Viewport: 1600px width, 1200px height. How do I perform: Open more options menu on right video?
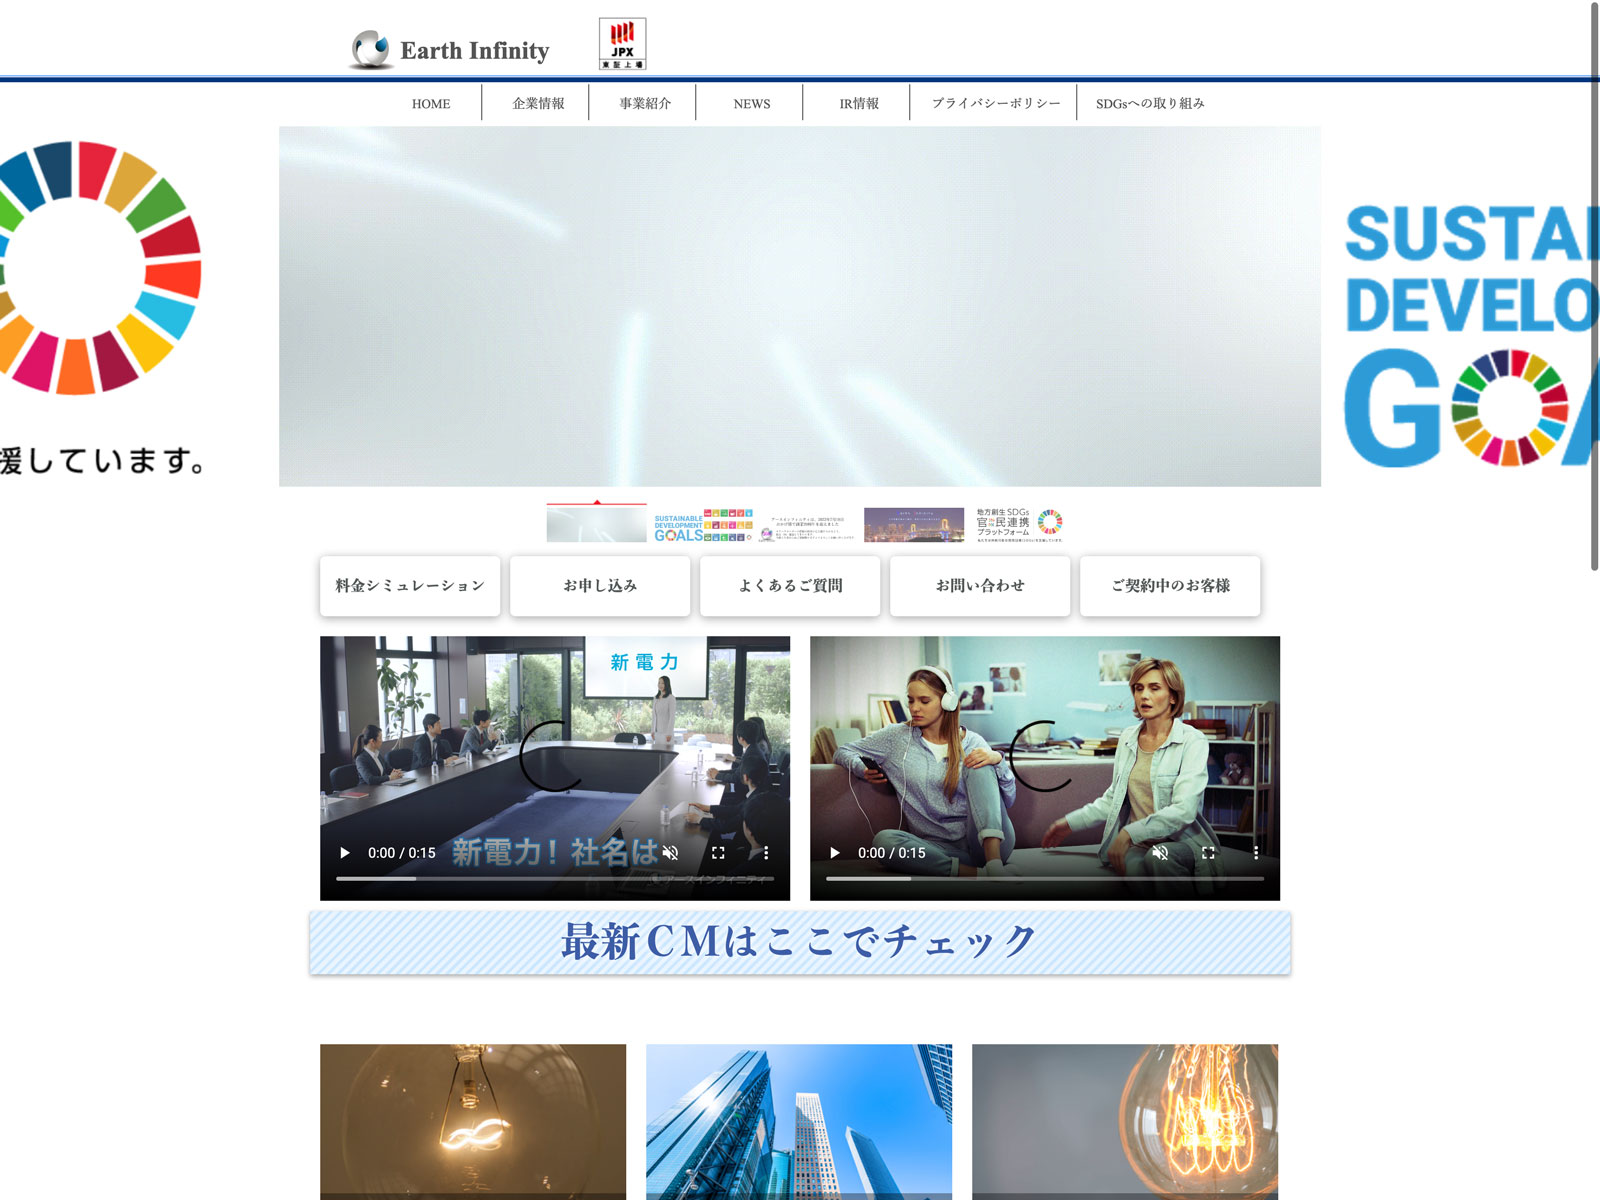(x=1256, y=853)
